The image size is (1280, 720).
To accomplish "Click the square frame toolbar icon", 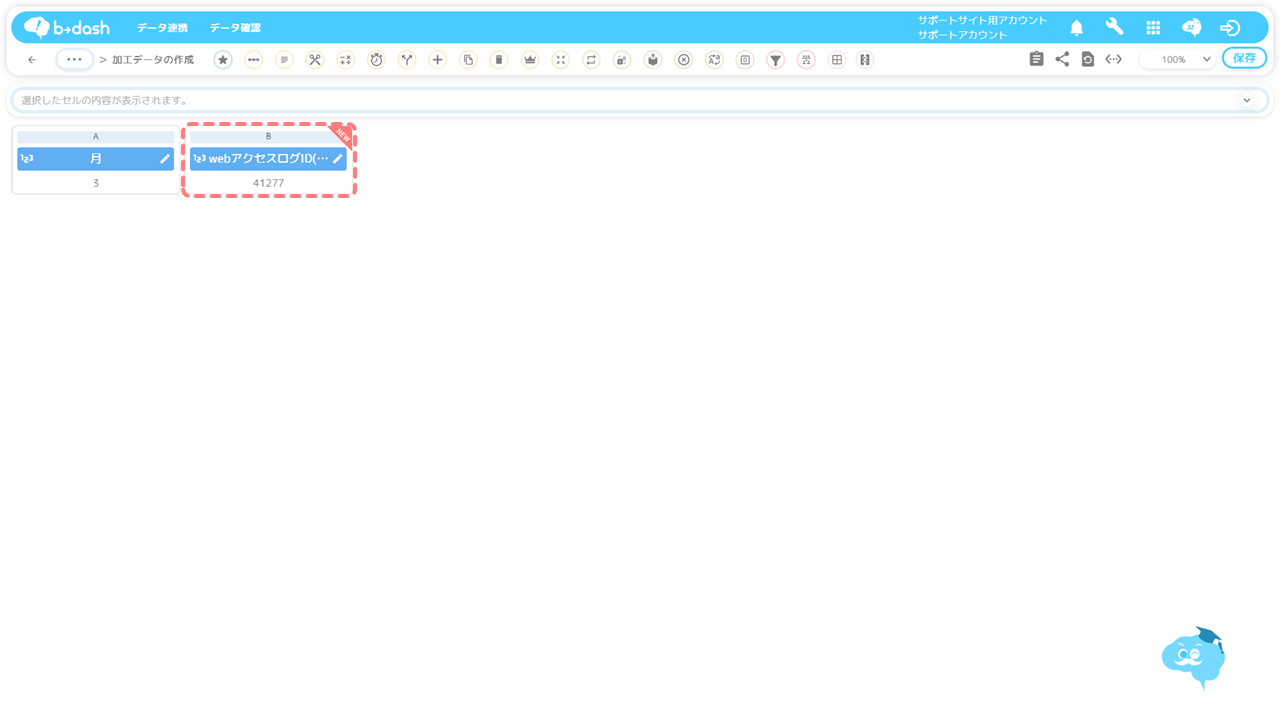I will click(x=745, y=60).
